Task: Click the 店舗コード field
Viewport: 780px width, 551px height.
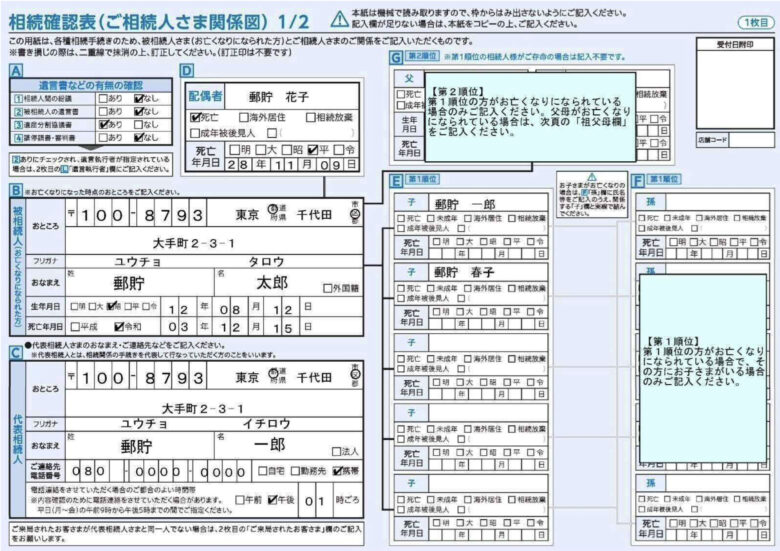Action: pos(751,140)
